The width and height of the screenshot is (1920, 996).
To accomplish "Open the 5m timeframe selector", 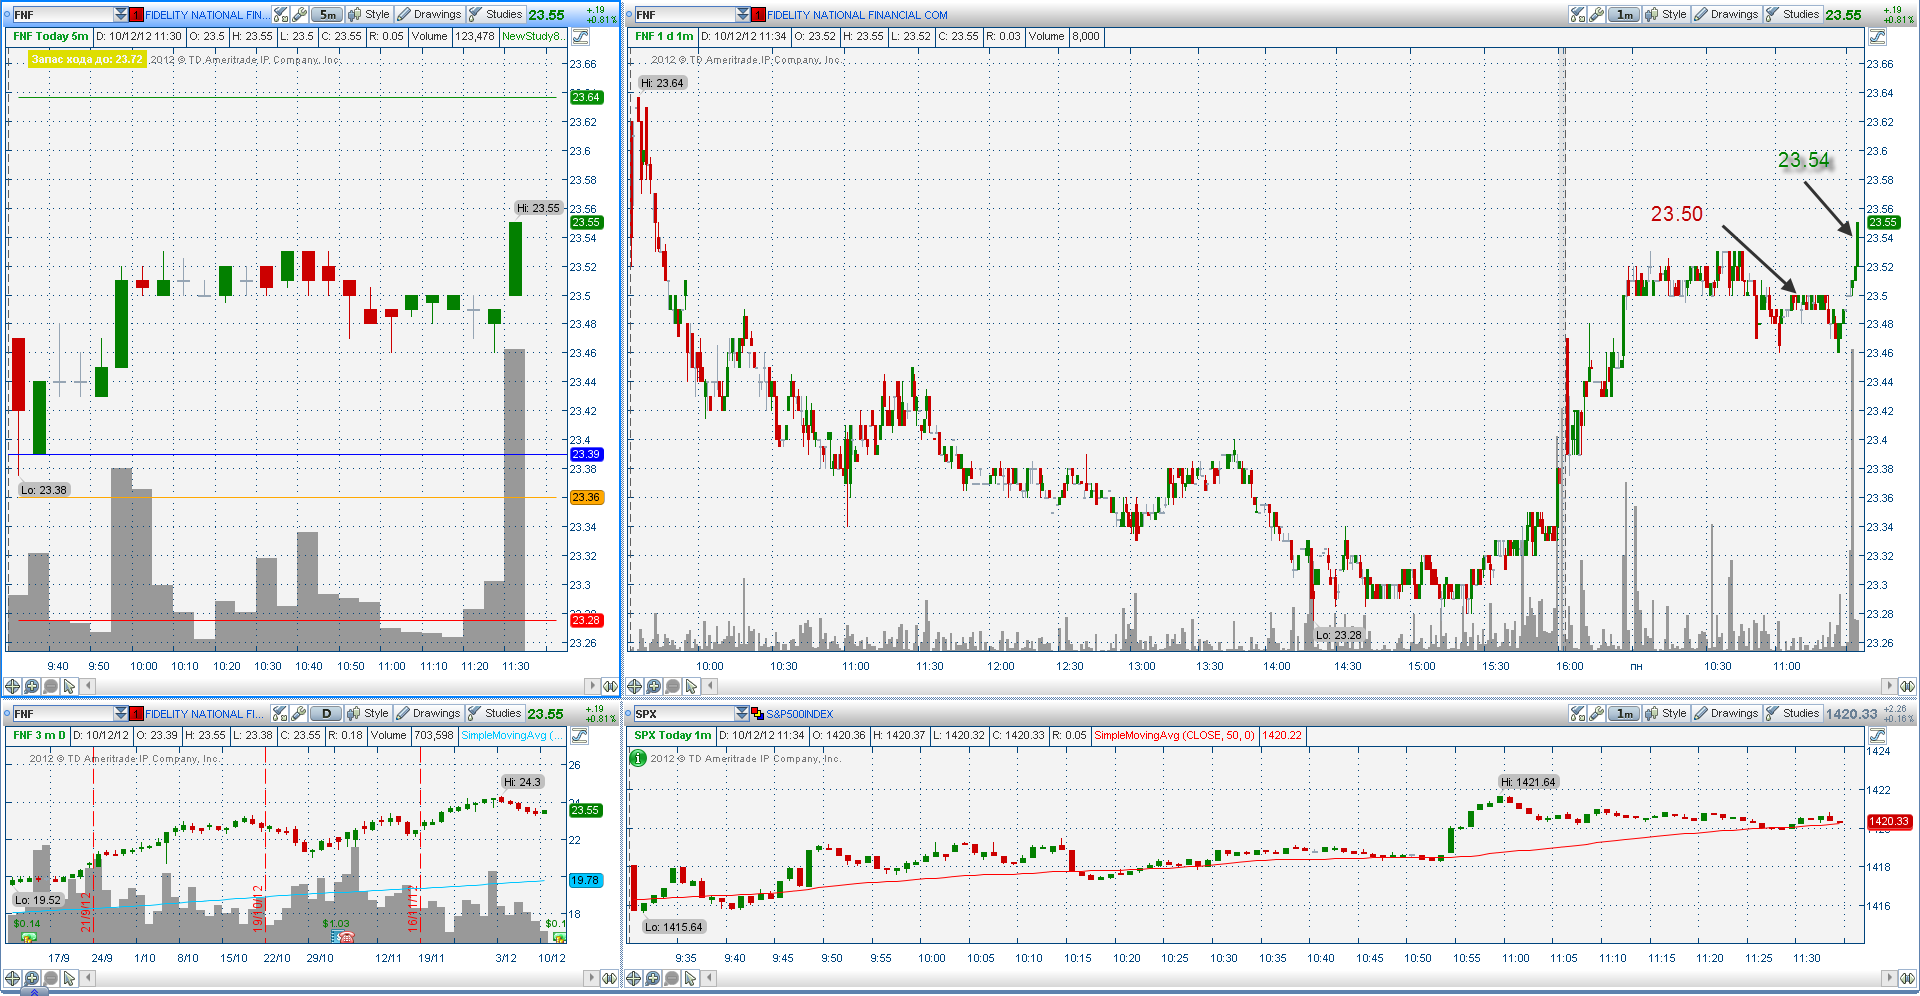I will [327, 14].
